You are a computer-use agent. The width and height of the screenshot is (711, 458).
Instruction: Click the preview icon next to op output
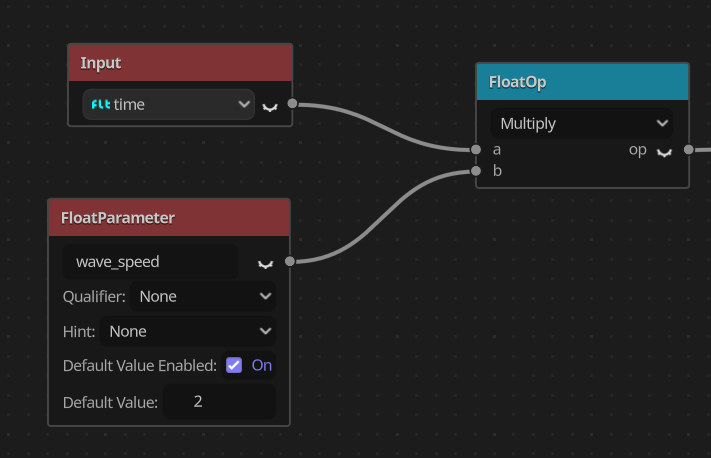(x=664, y=153)
